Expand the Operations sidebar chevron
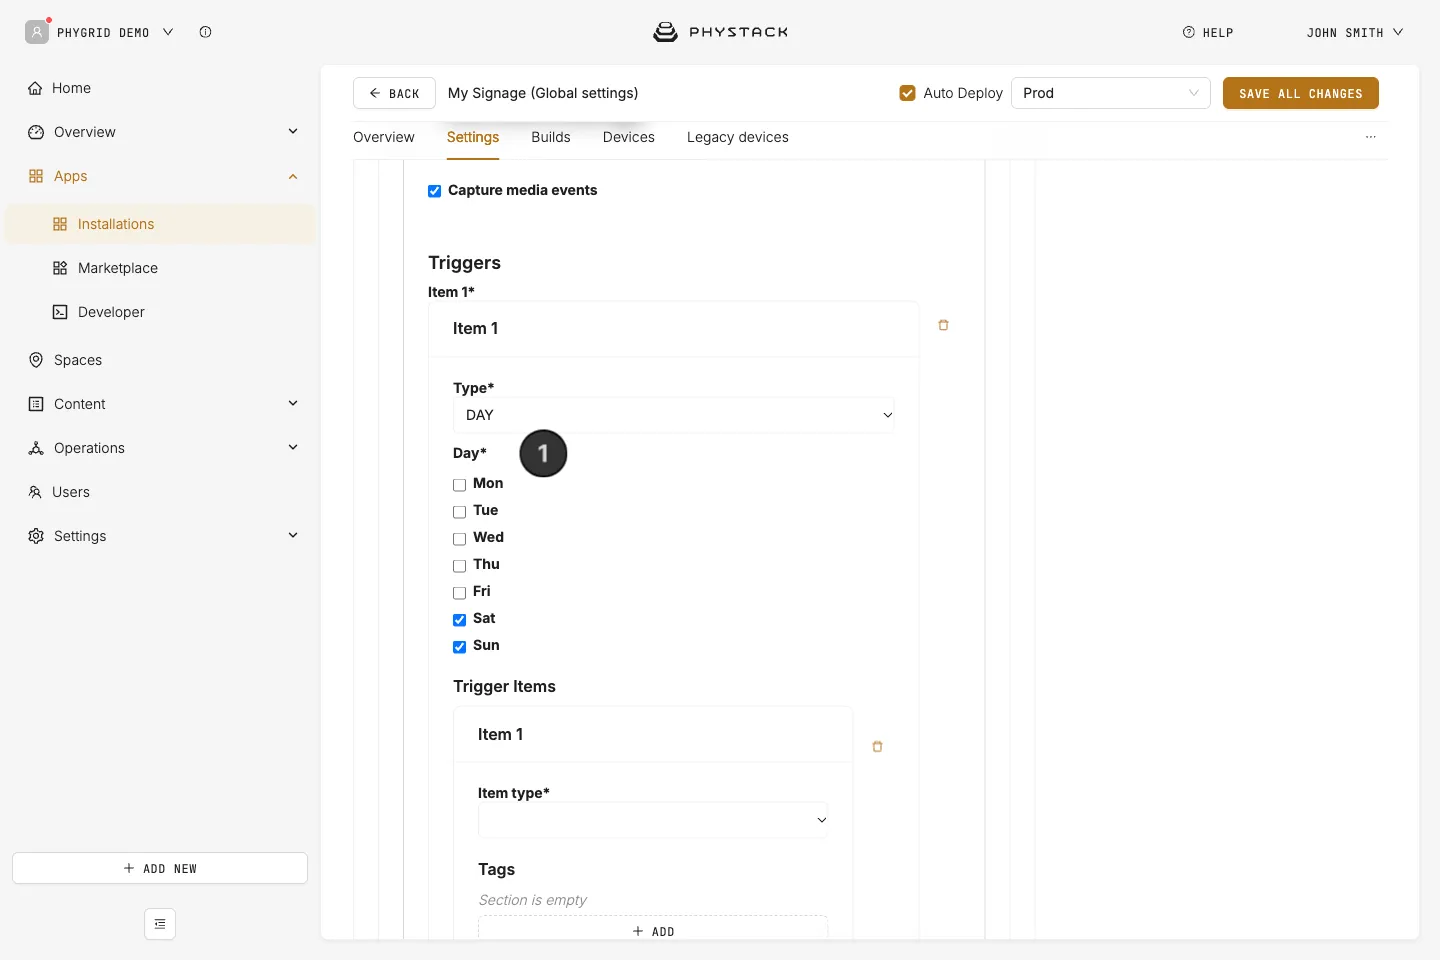 (x=293, y=447)
